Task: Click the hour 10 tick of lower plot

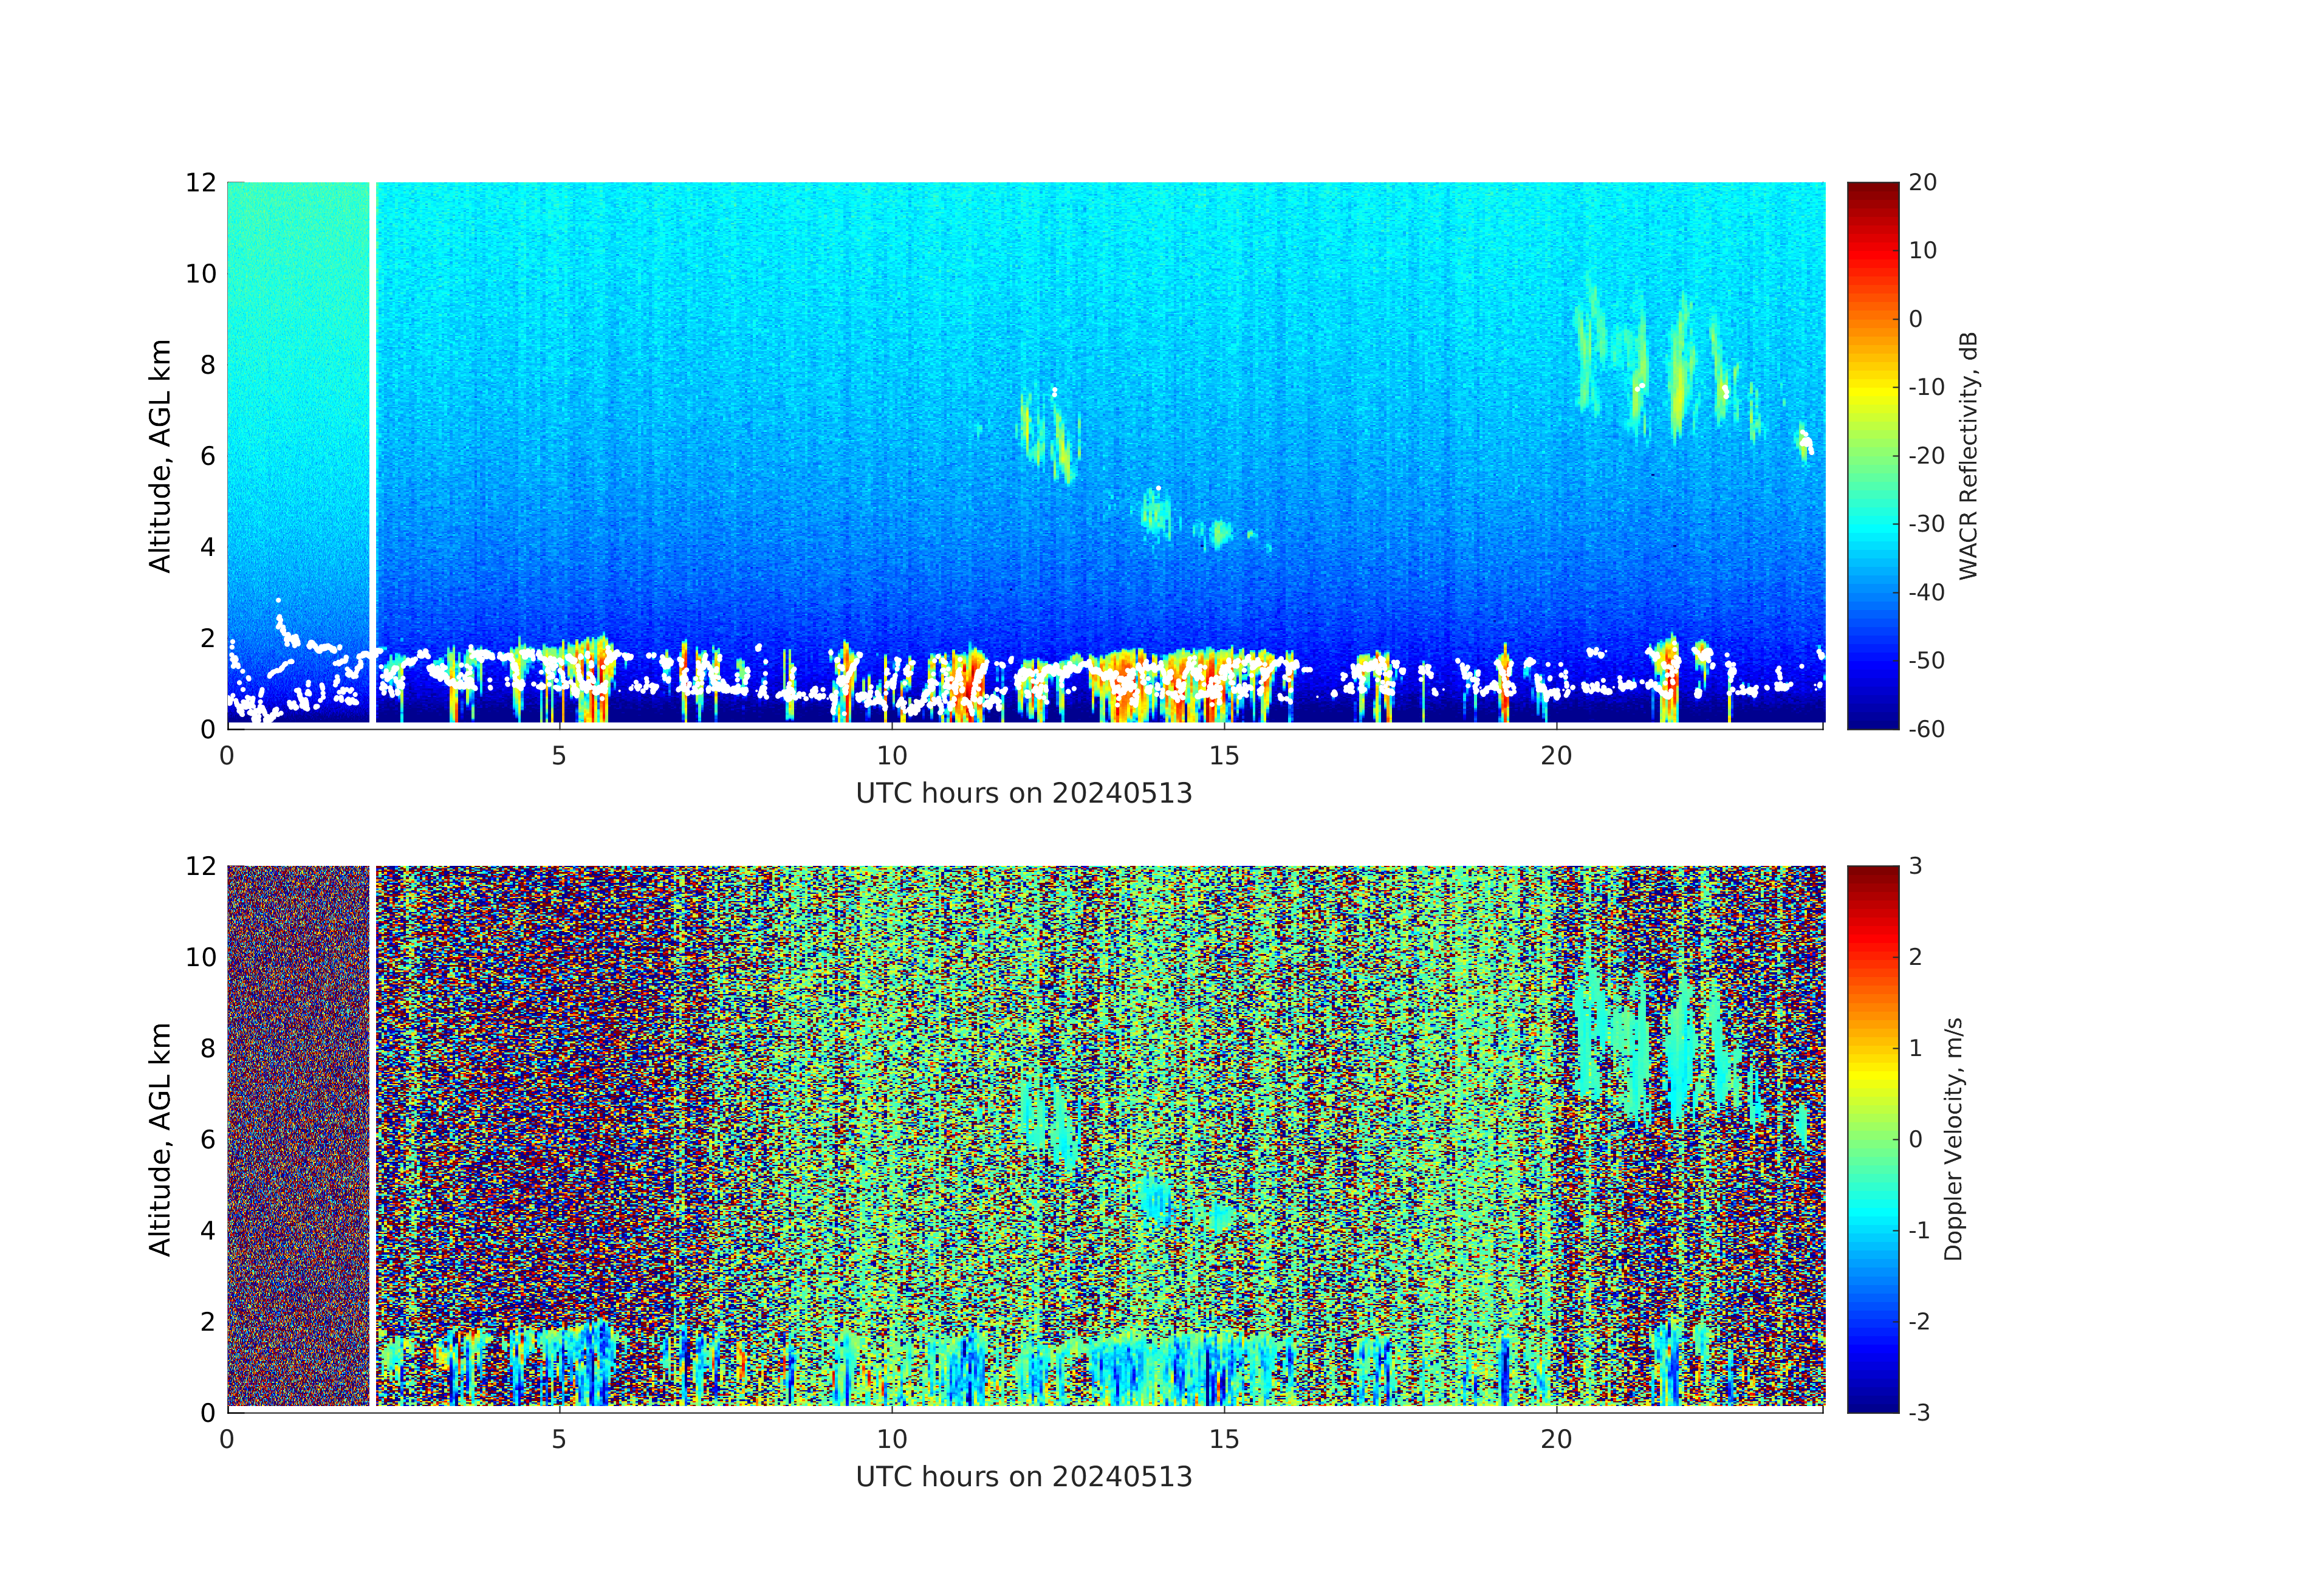Action: pos(891,1439)
